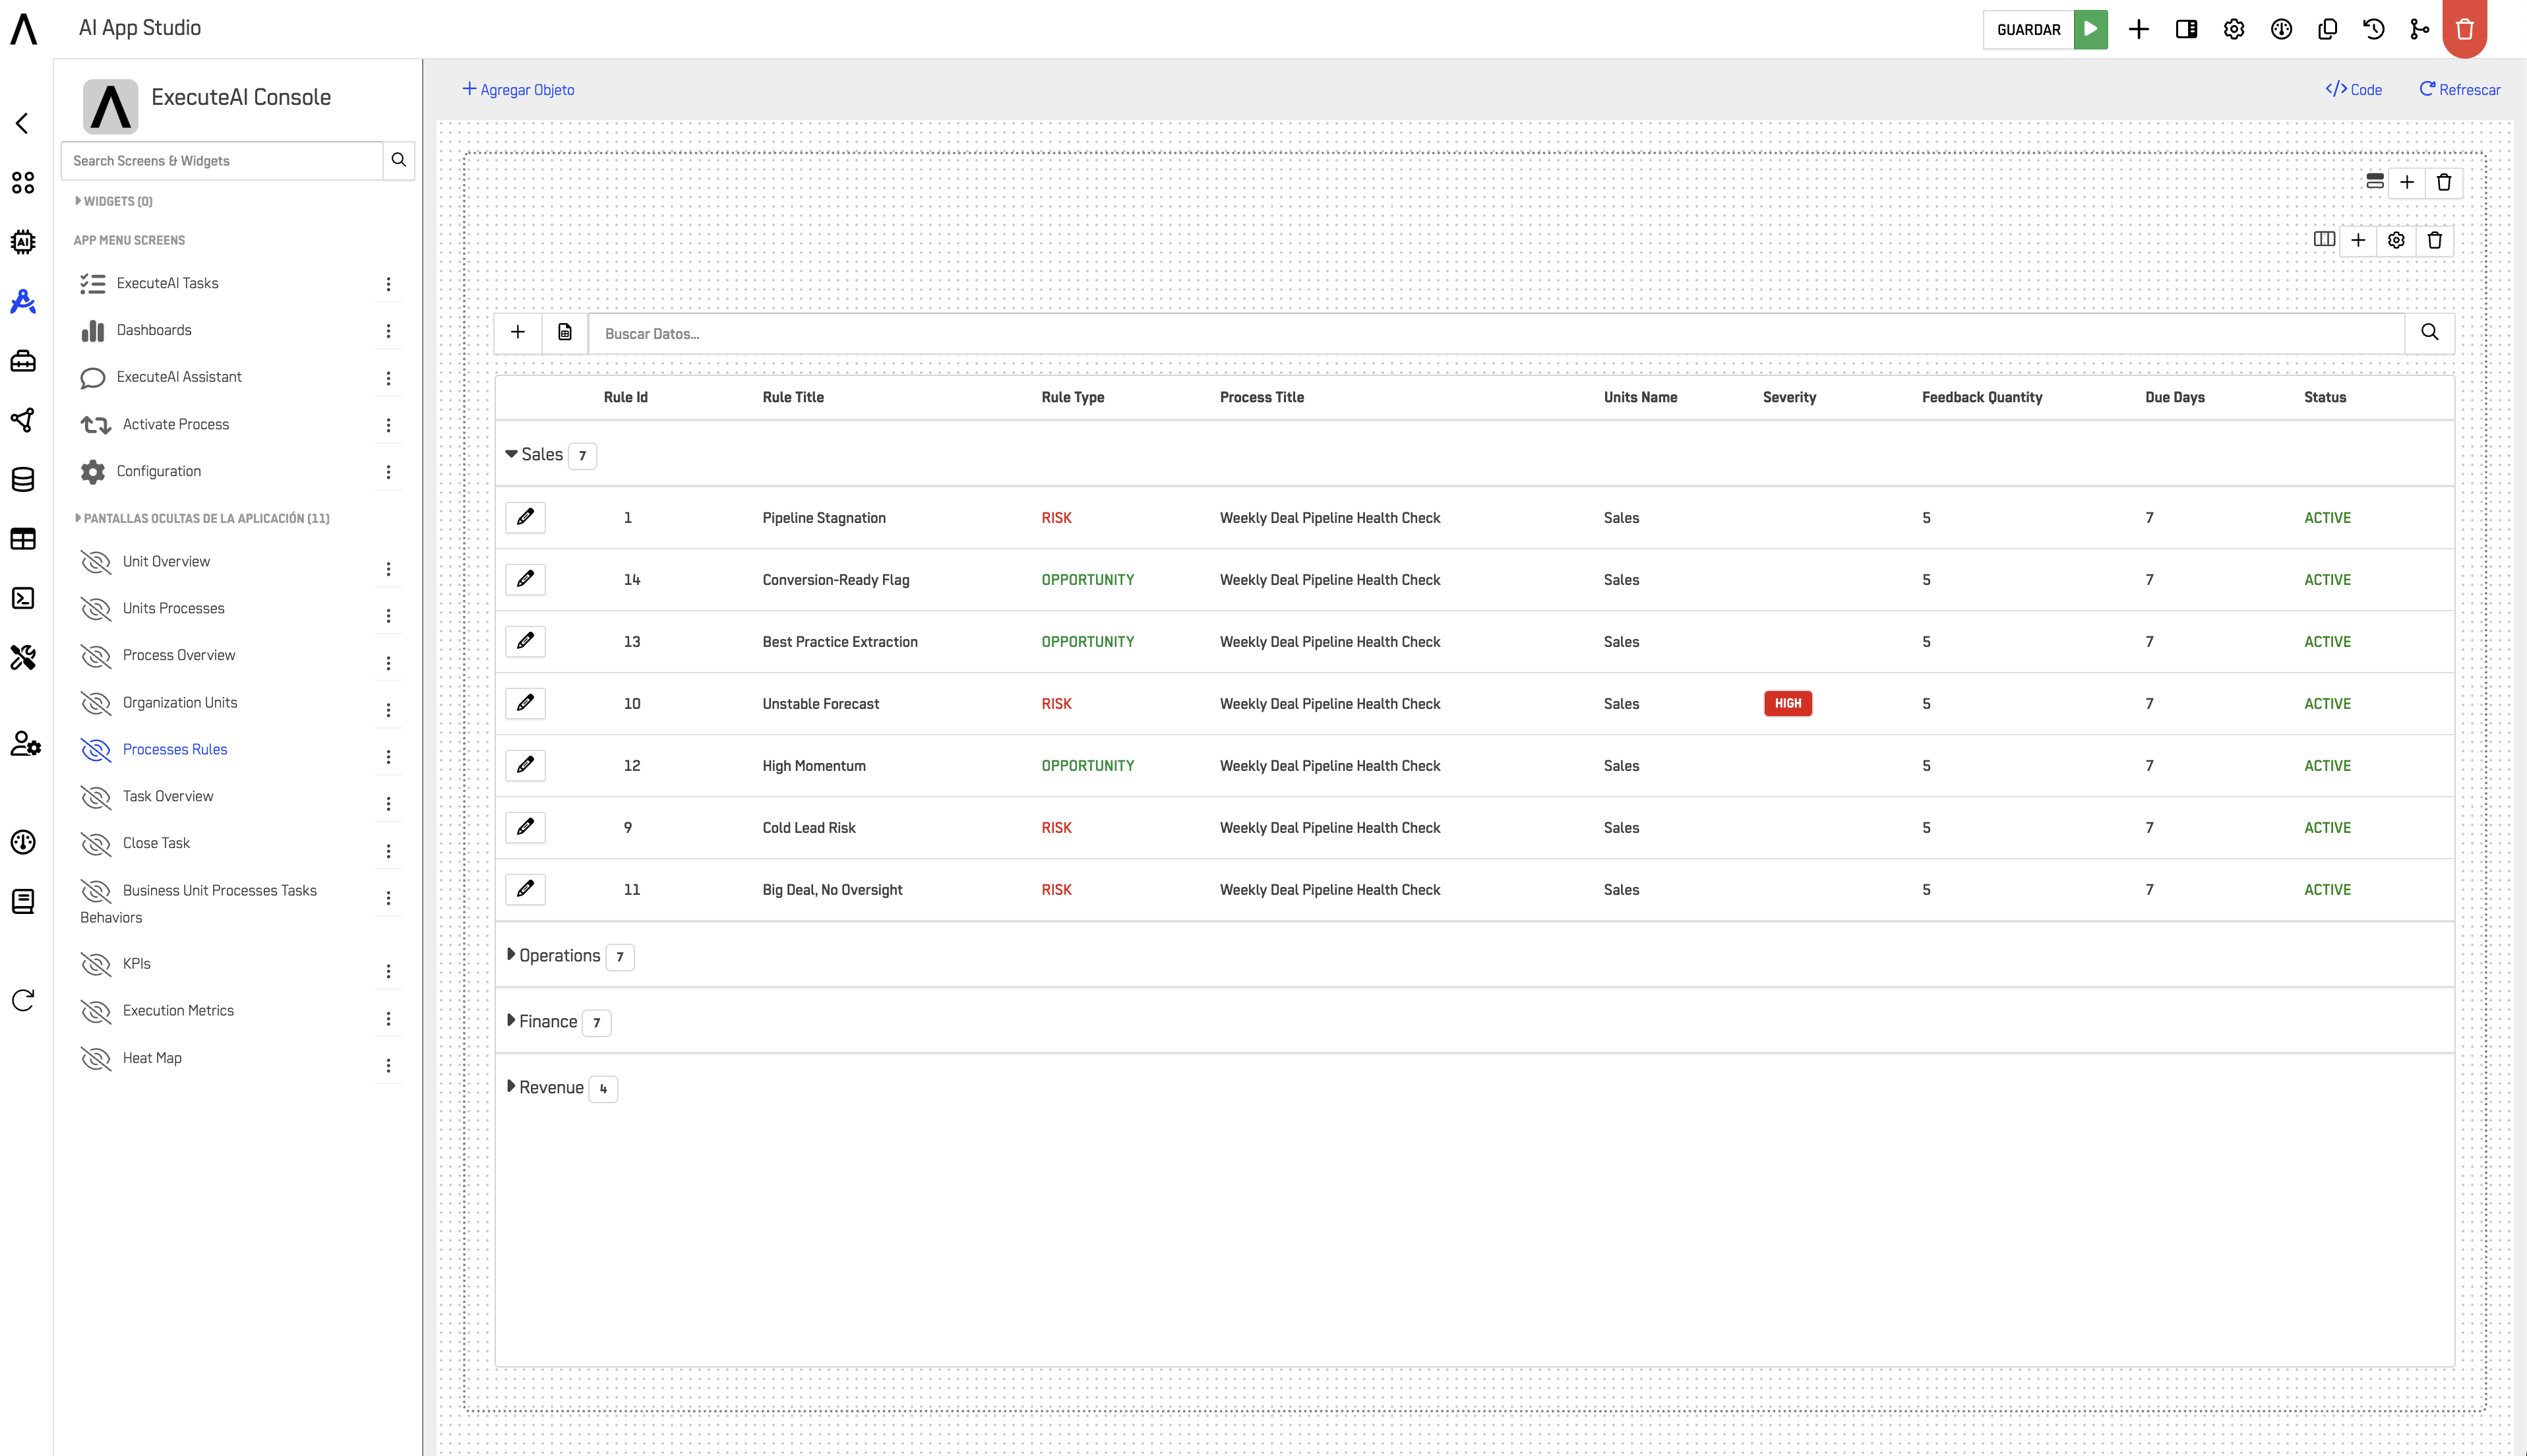The image size is (2527, 1456).
Task: Collapse the Sales group
Action: 511,454
